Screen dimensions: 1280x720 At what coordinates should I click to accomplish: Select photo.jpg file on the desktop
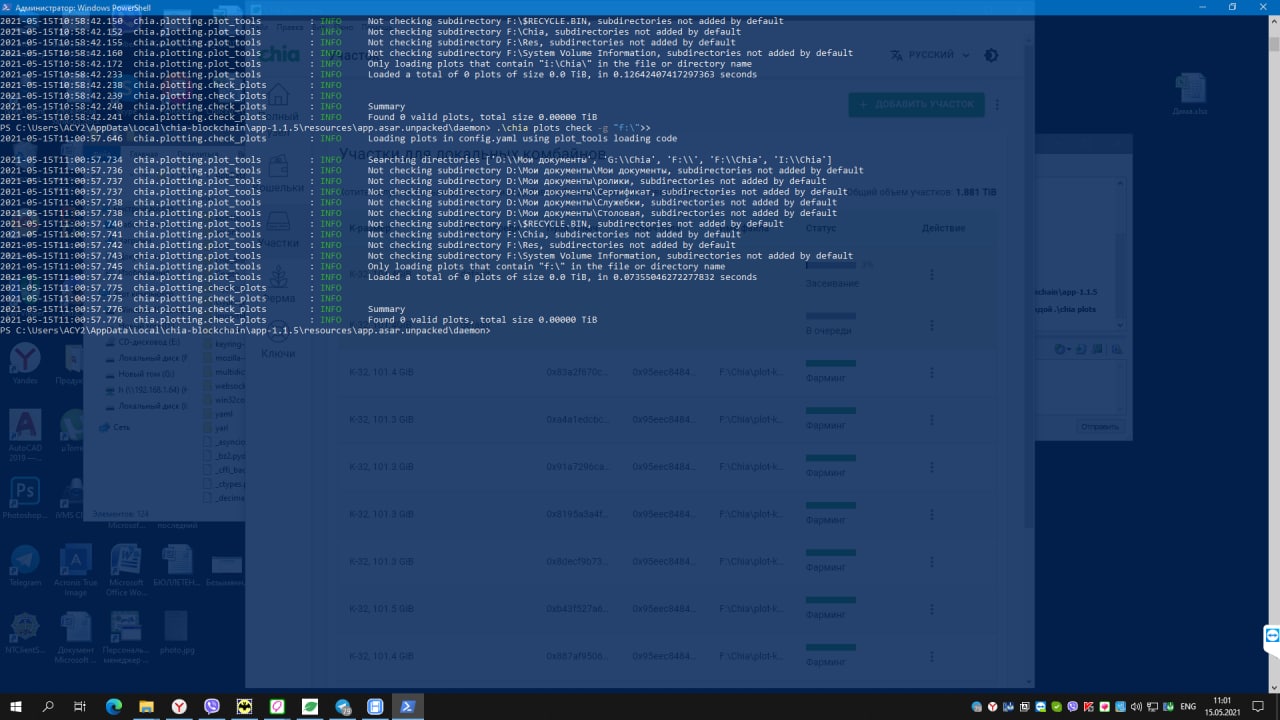pos(176,633)
